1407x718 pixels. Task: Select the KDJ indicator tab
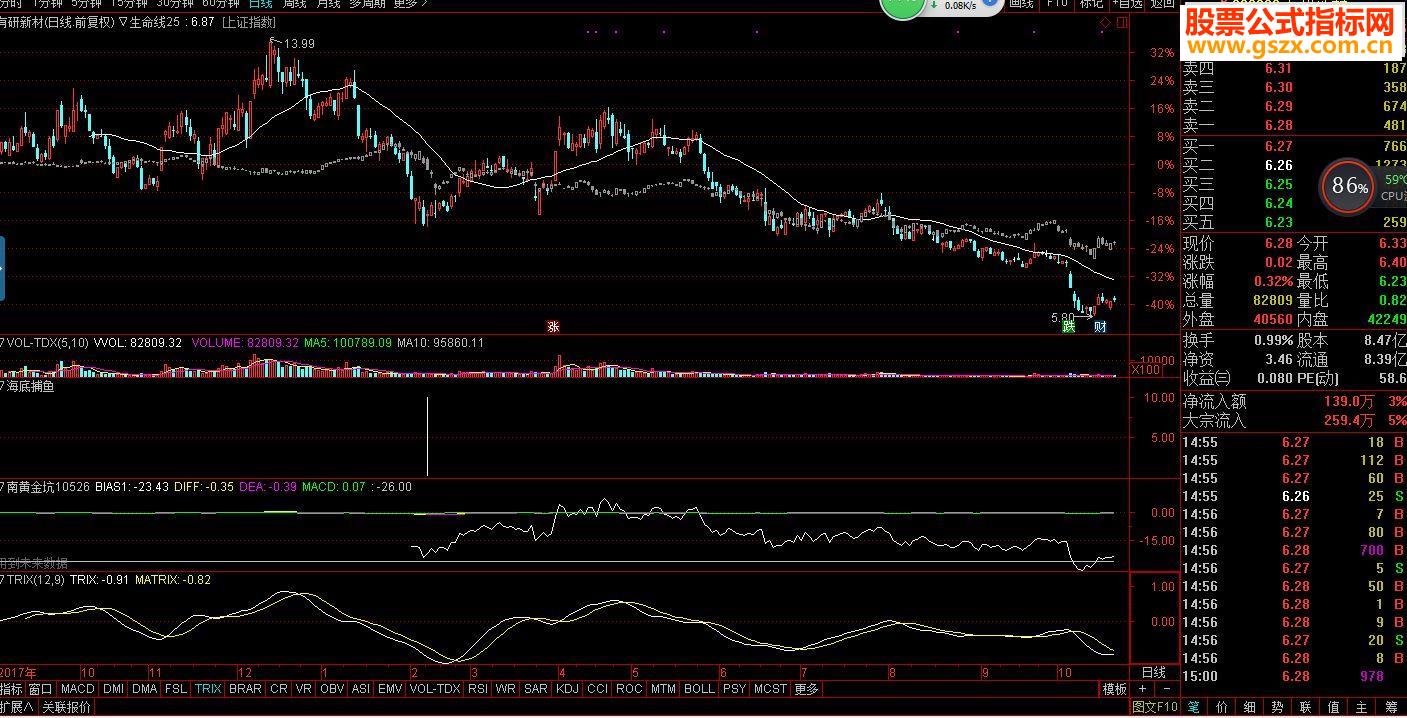click(567, 689)
